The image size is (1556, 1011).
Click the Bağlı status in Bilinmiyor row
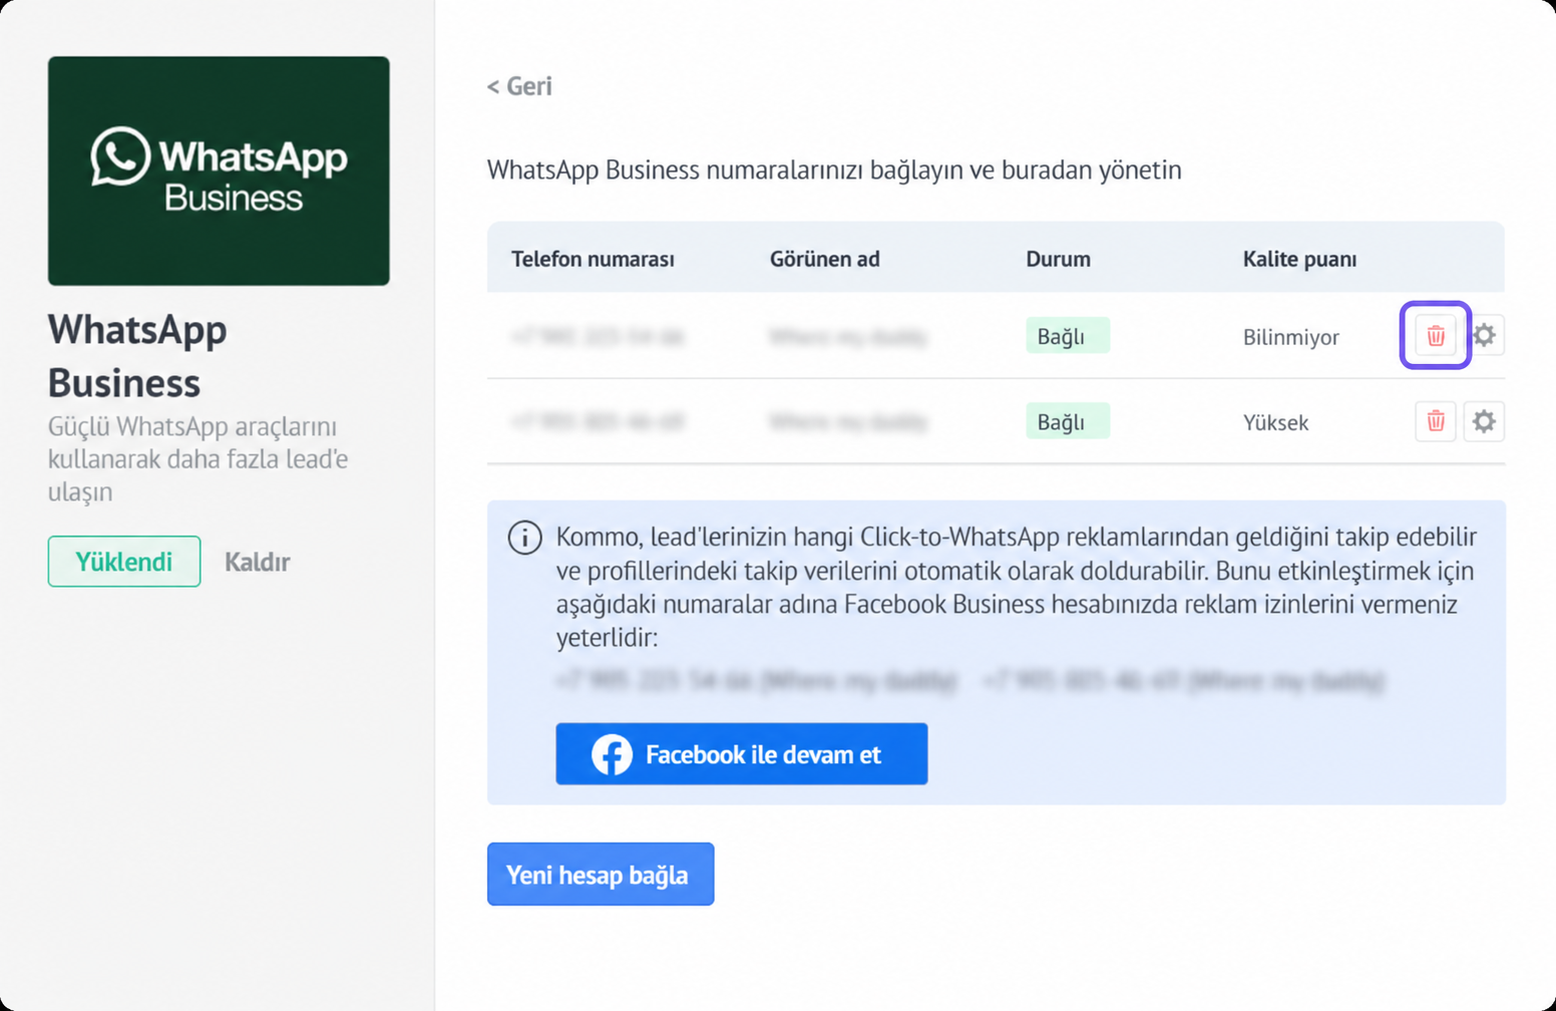point(1067,336)
